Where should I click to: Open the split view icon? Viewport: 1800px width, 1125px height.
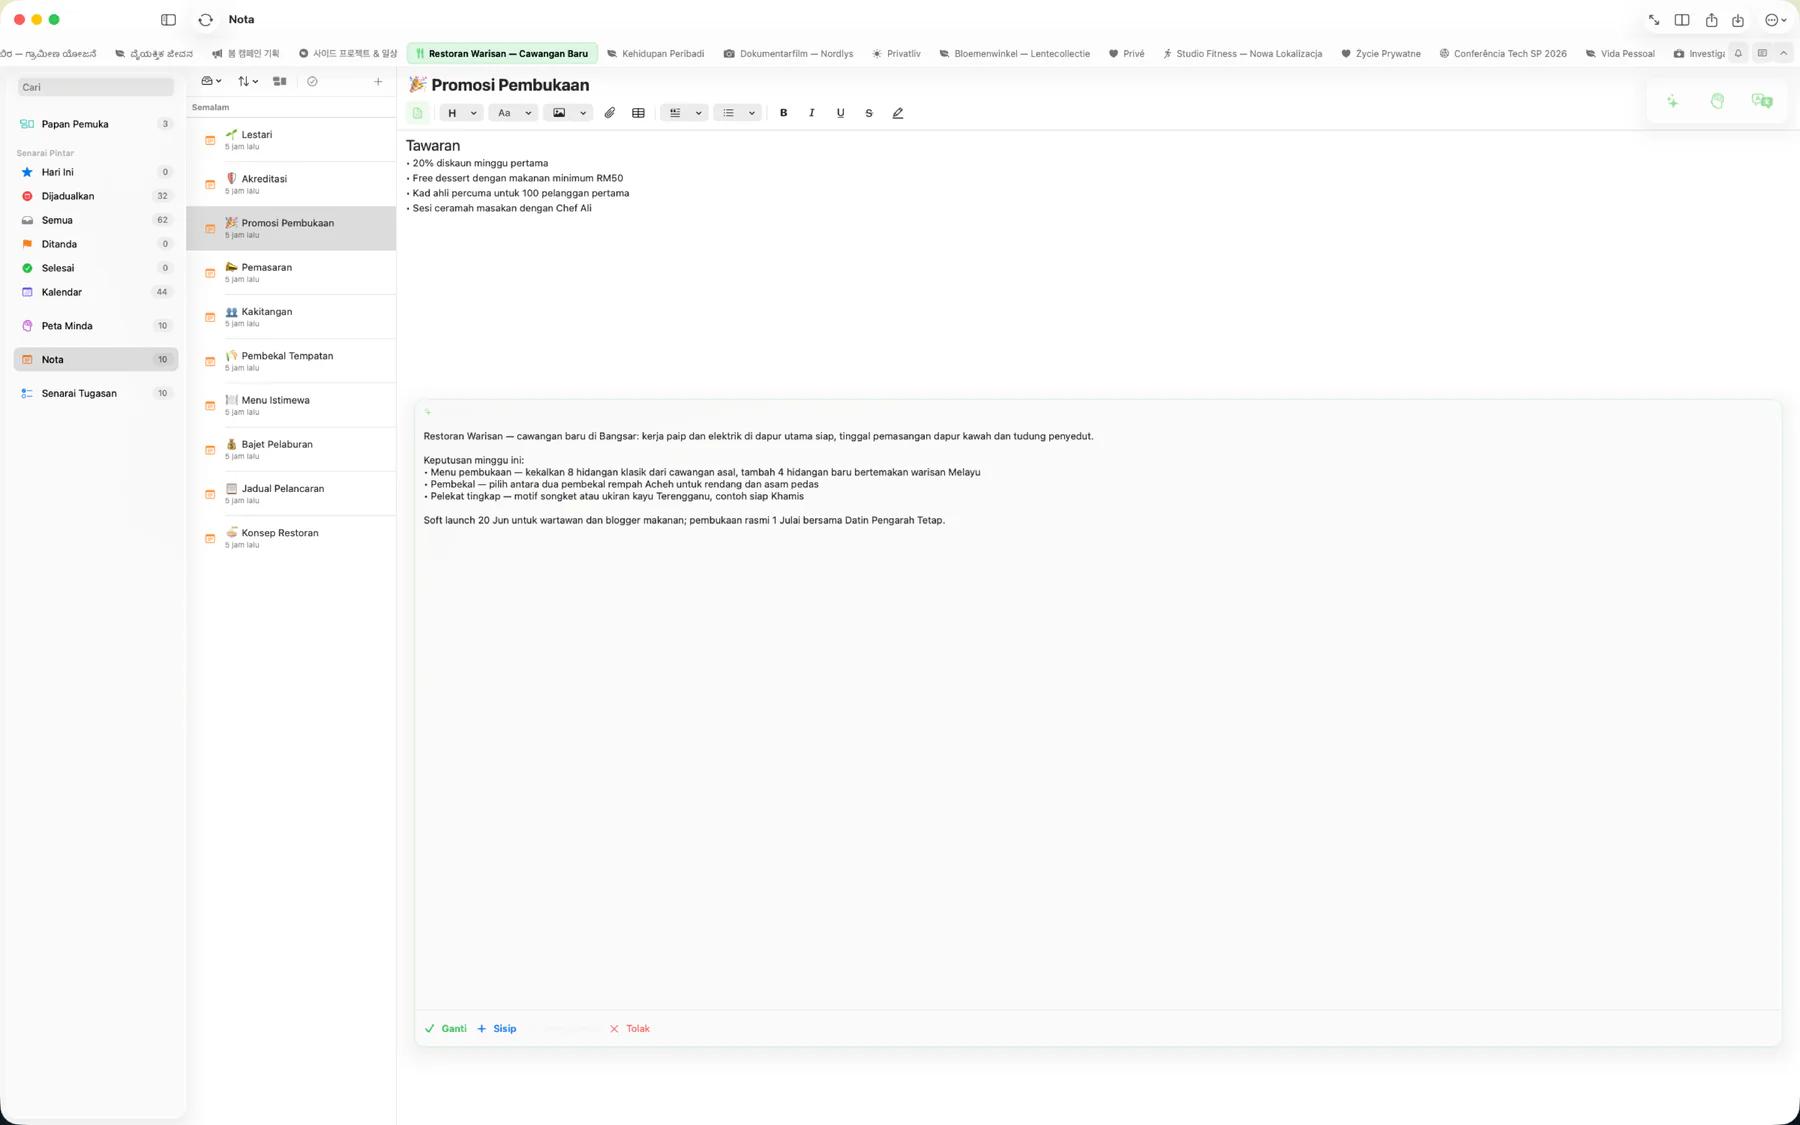[1682, 20]
